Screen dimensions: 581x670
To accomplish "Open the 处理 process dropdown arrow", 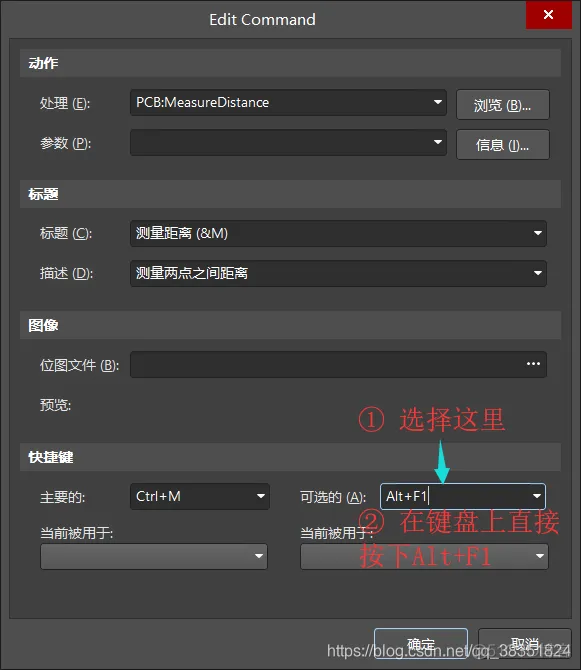I will [437, 103].
